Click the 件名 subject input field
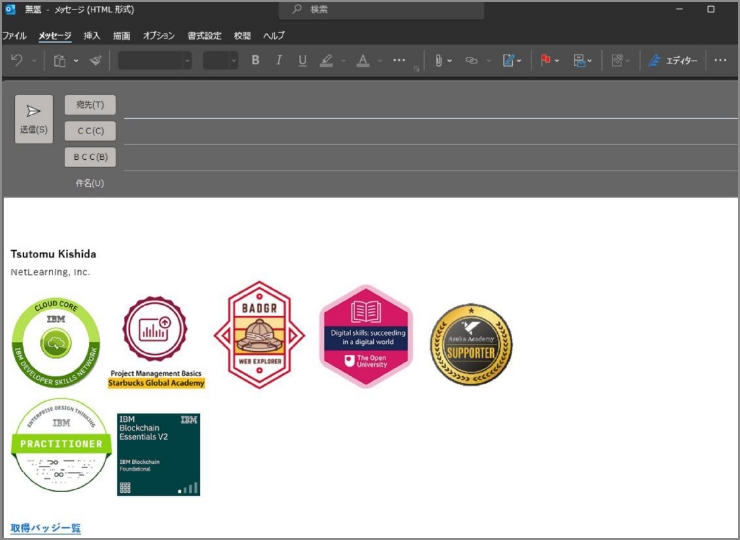This screenshot has height=540, width=740. point(430,183)
